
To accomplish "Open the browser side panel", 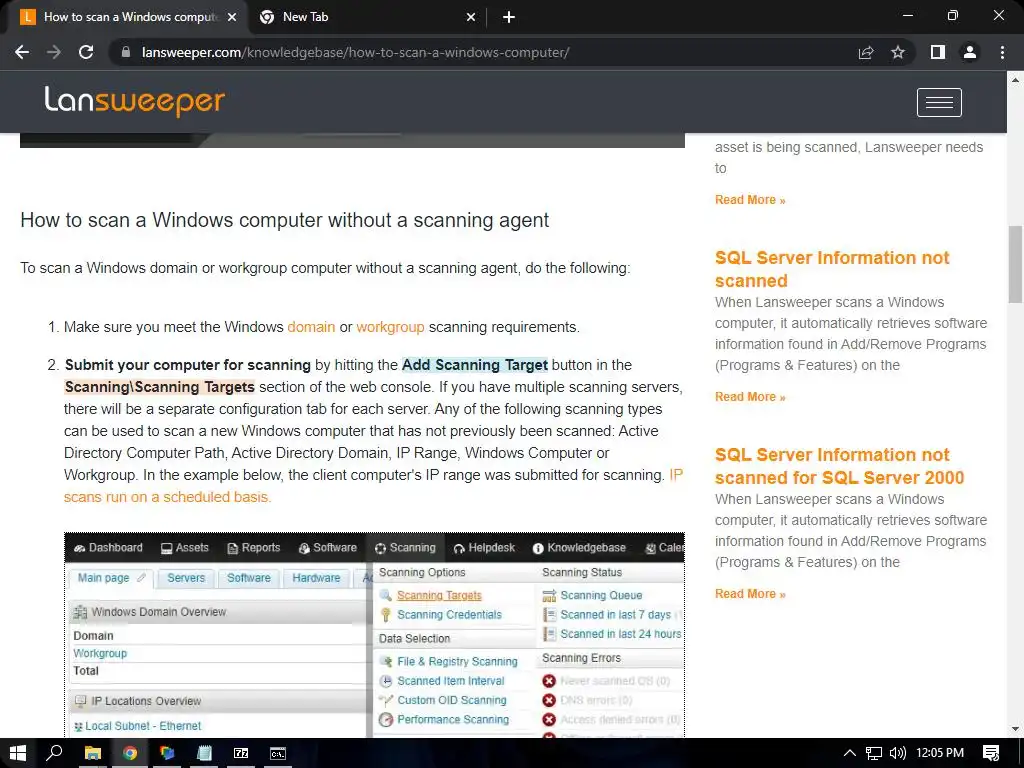I will click(938, 52).
